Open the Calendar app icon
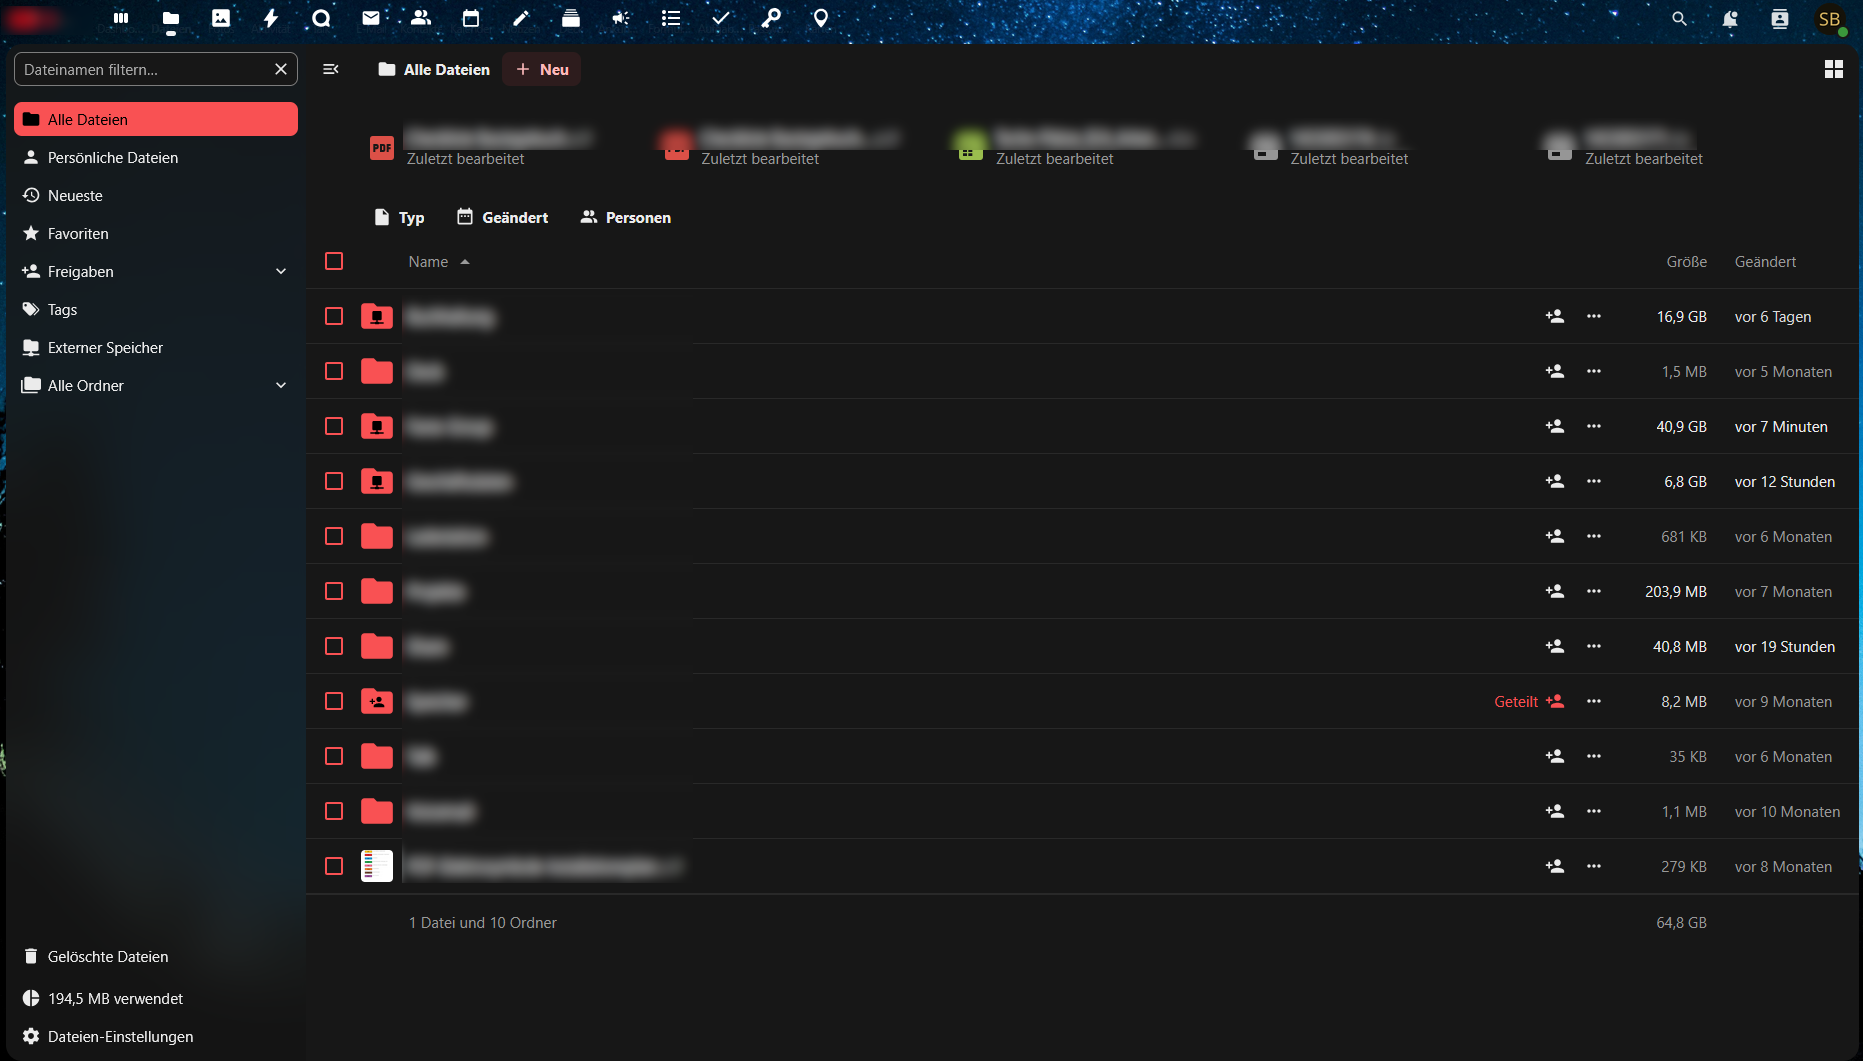 click(471, 18)
